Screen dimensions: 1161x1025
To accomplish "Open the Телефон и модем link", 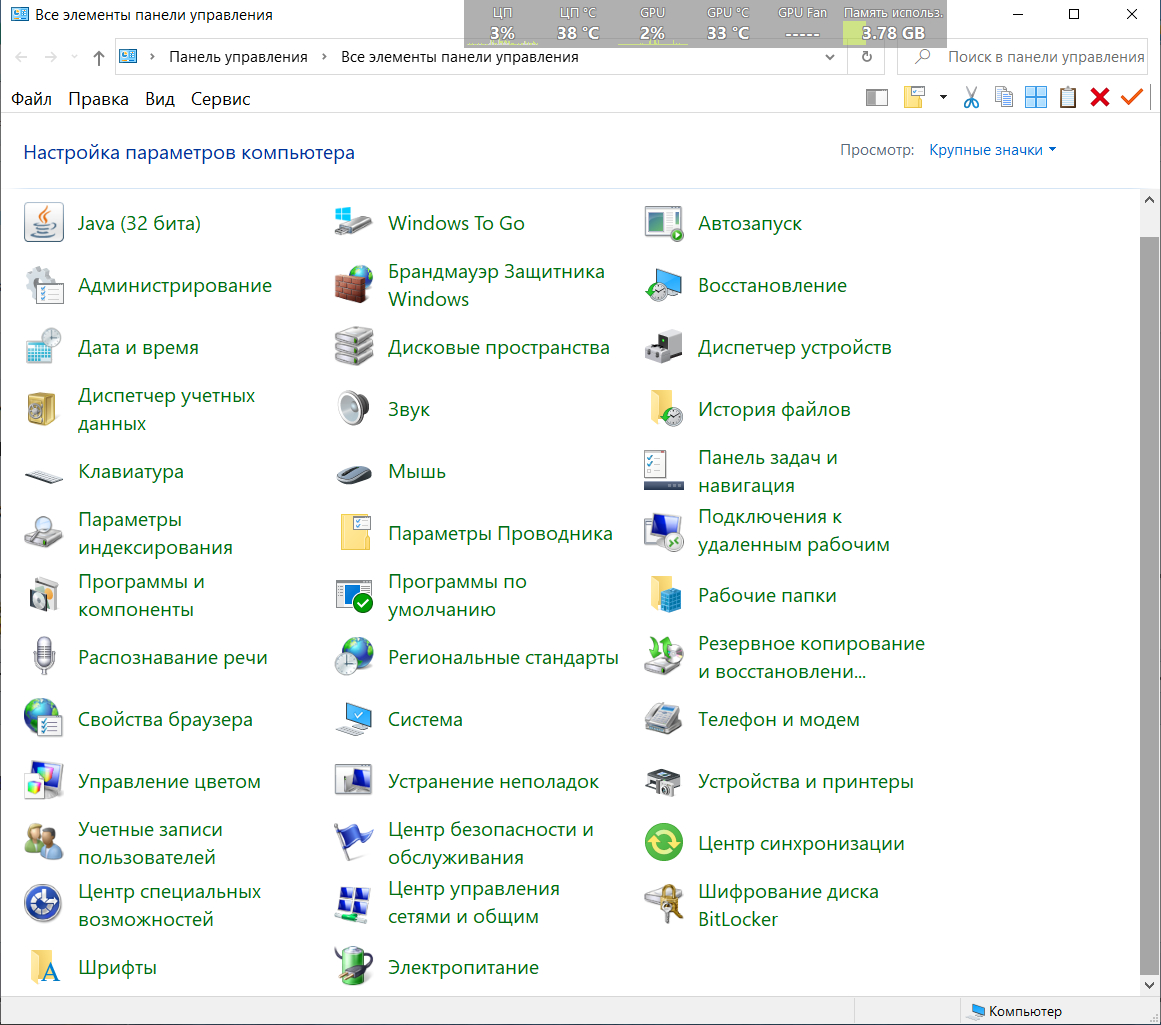I will [779, 719].
